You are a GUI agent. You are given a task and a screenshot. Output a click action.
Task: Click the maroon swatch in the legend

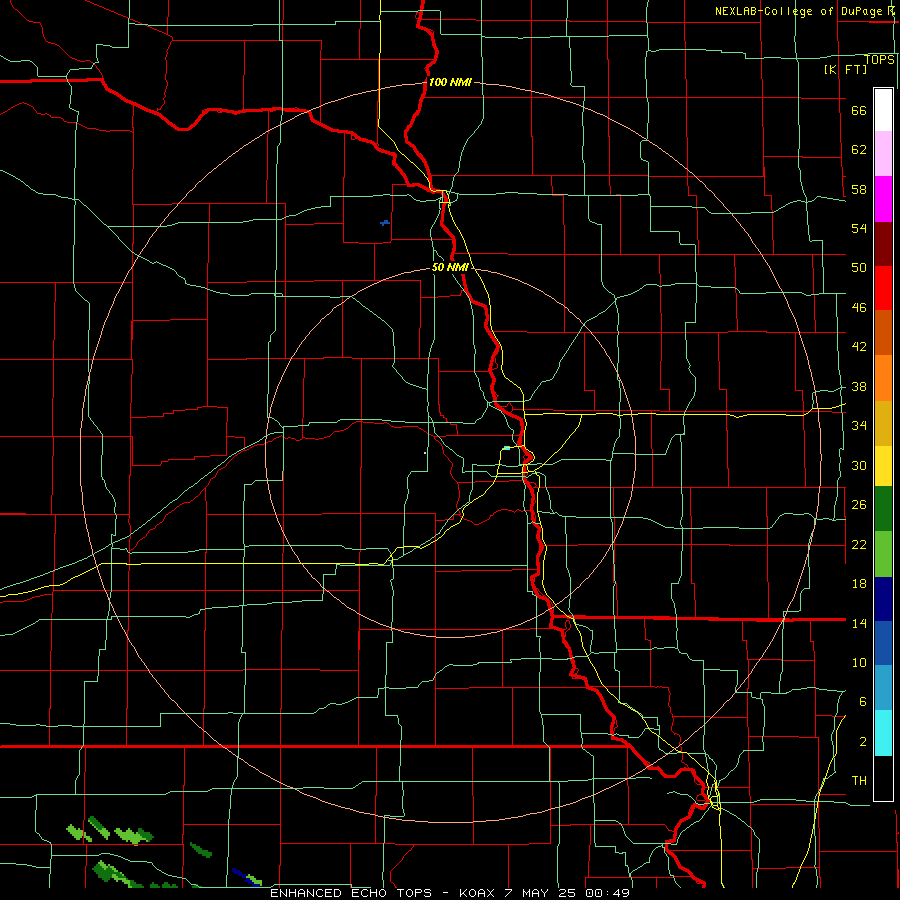coord(883,244)
